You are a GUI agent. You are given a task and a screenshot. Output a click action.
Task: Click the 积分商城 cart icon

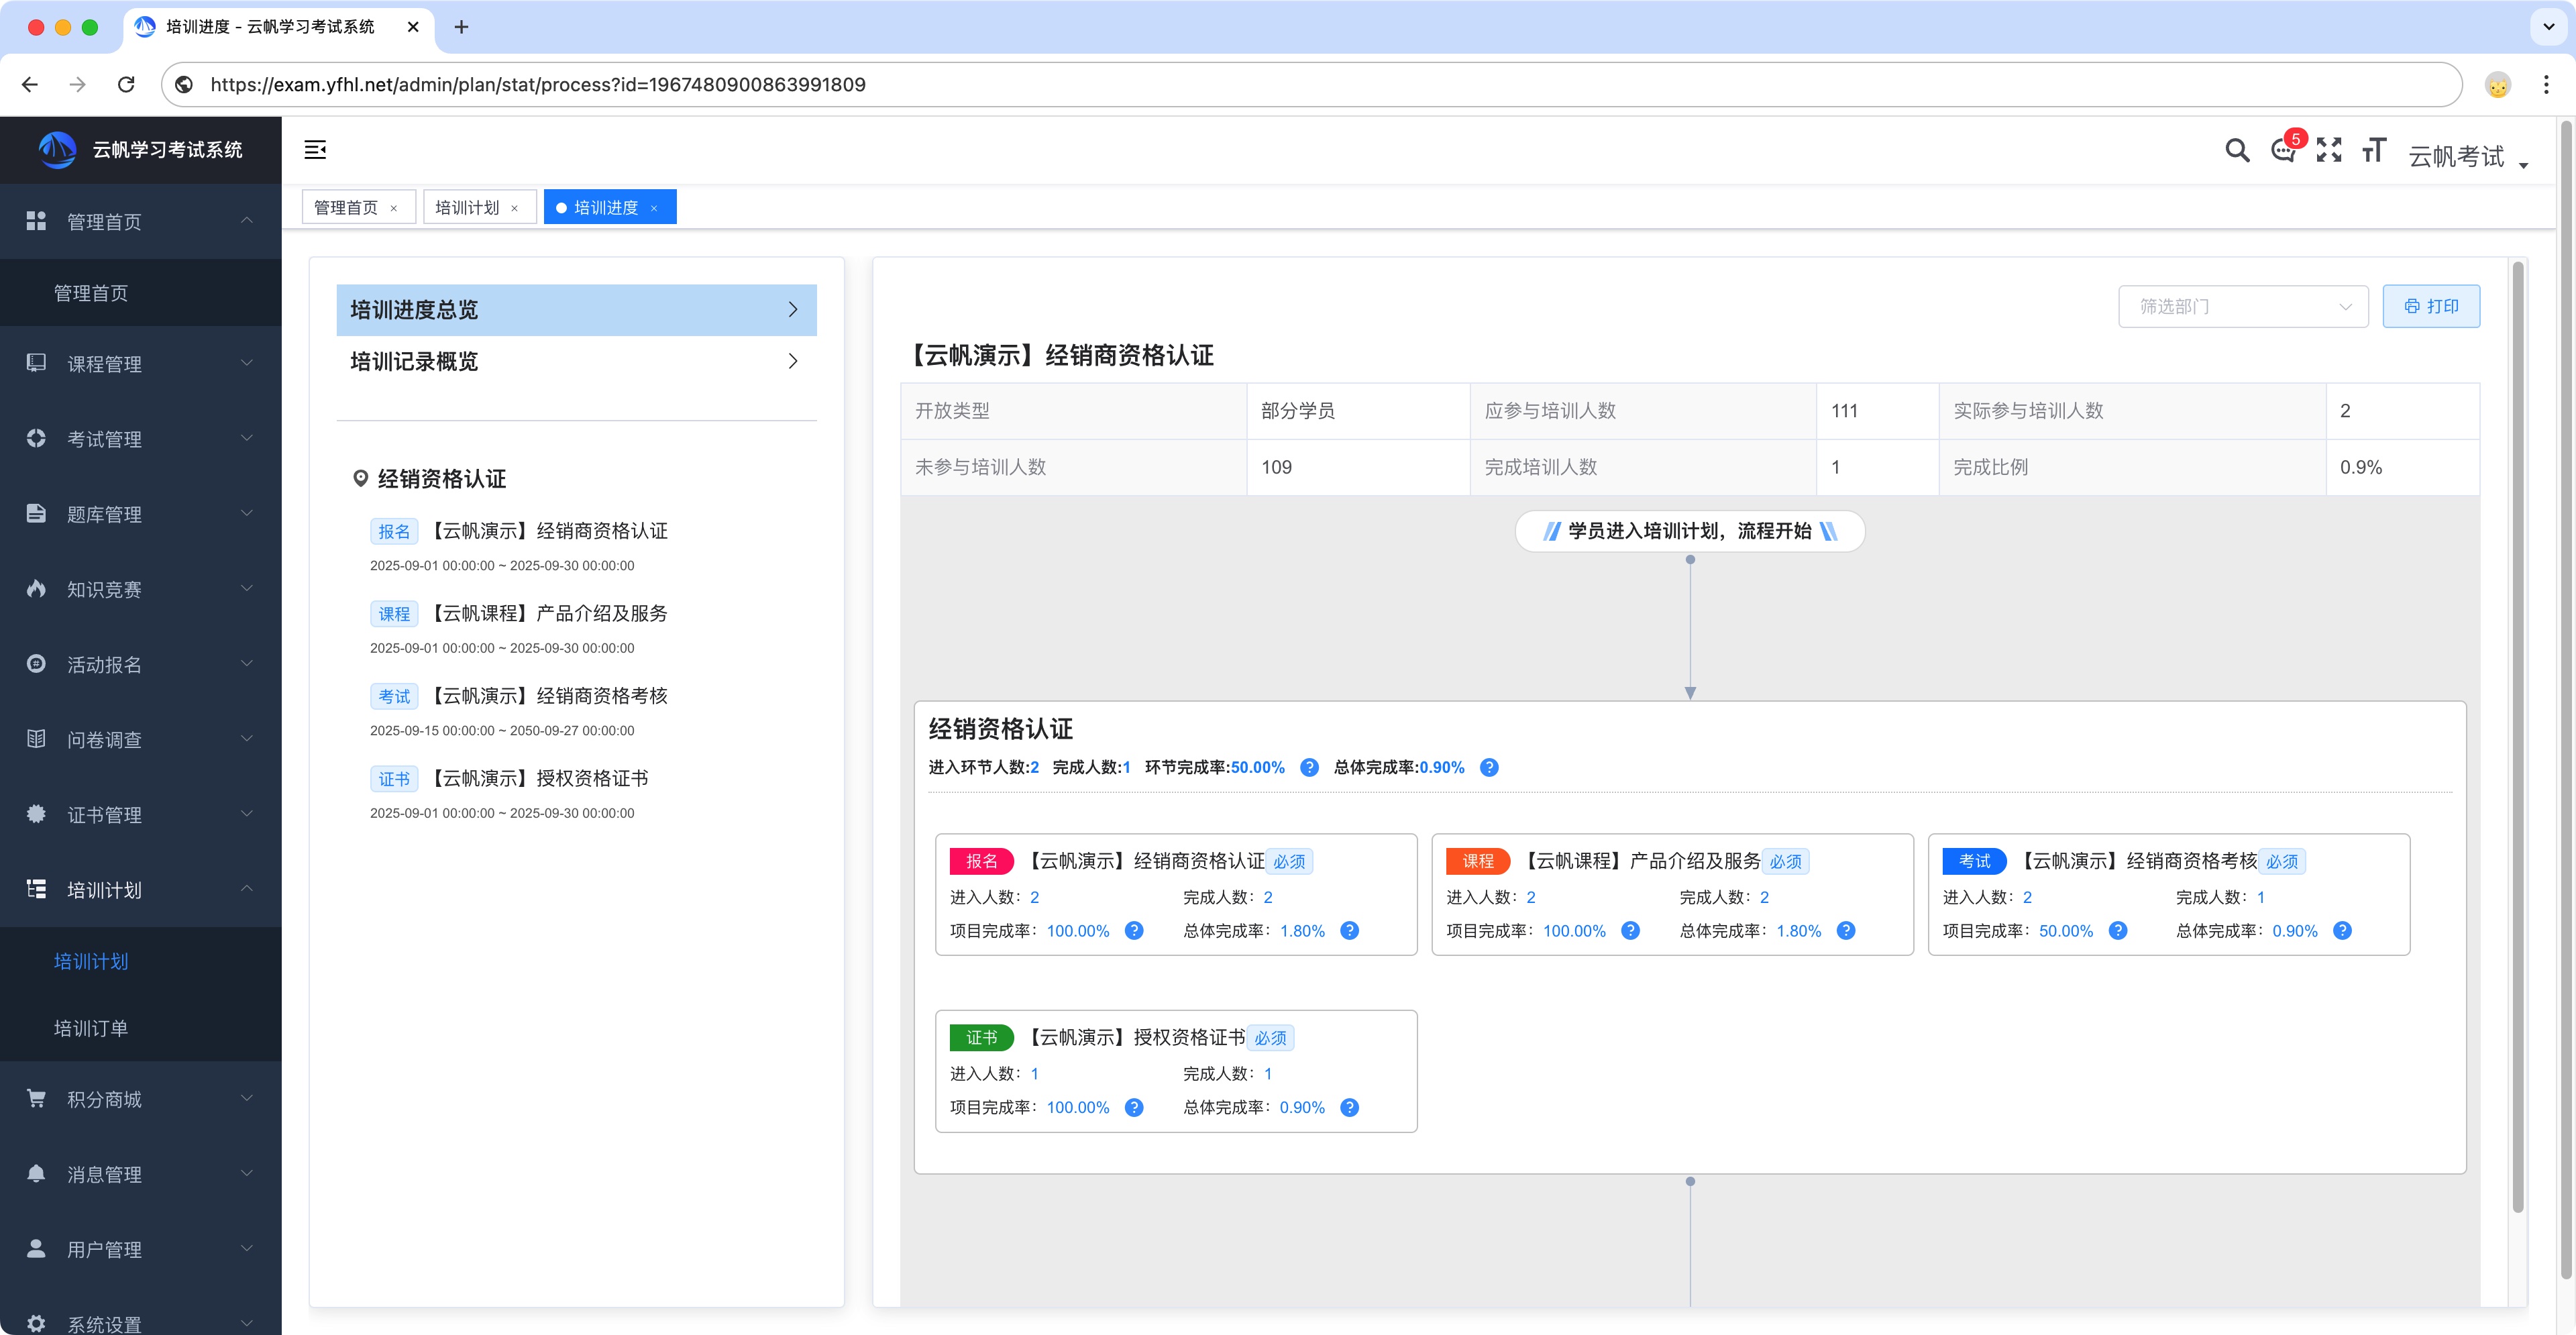coord(36,1098)
